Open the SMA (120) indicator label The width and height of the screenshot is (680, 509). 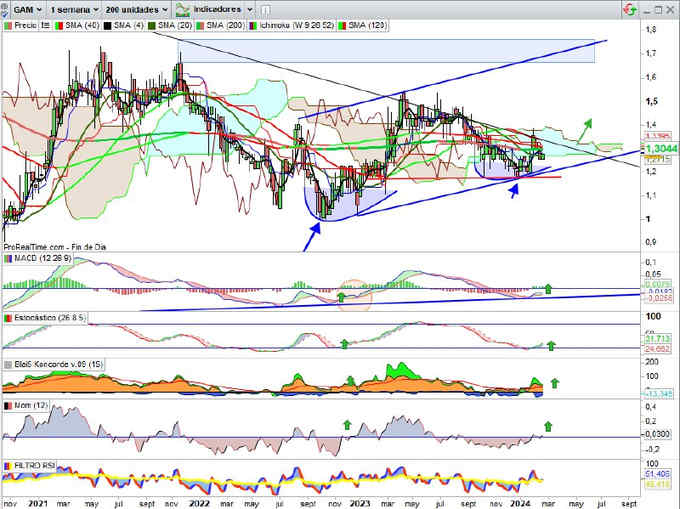click(367, 26)
